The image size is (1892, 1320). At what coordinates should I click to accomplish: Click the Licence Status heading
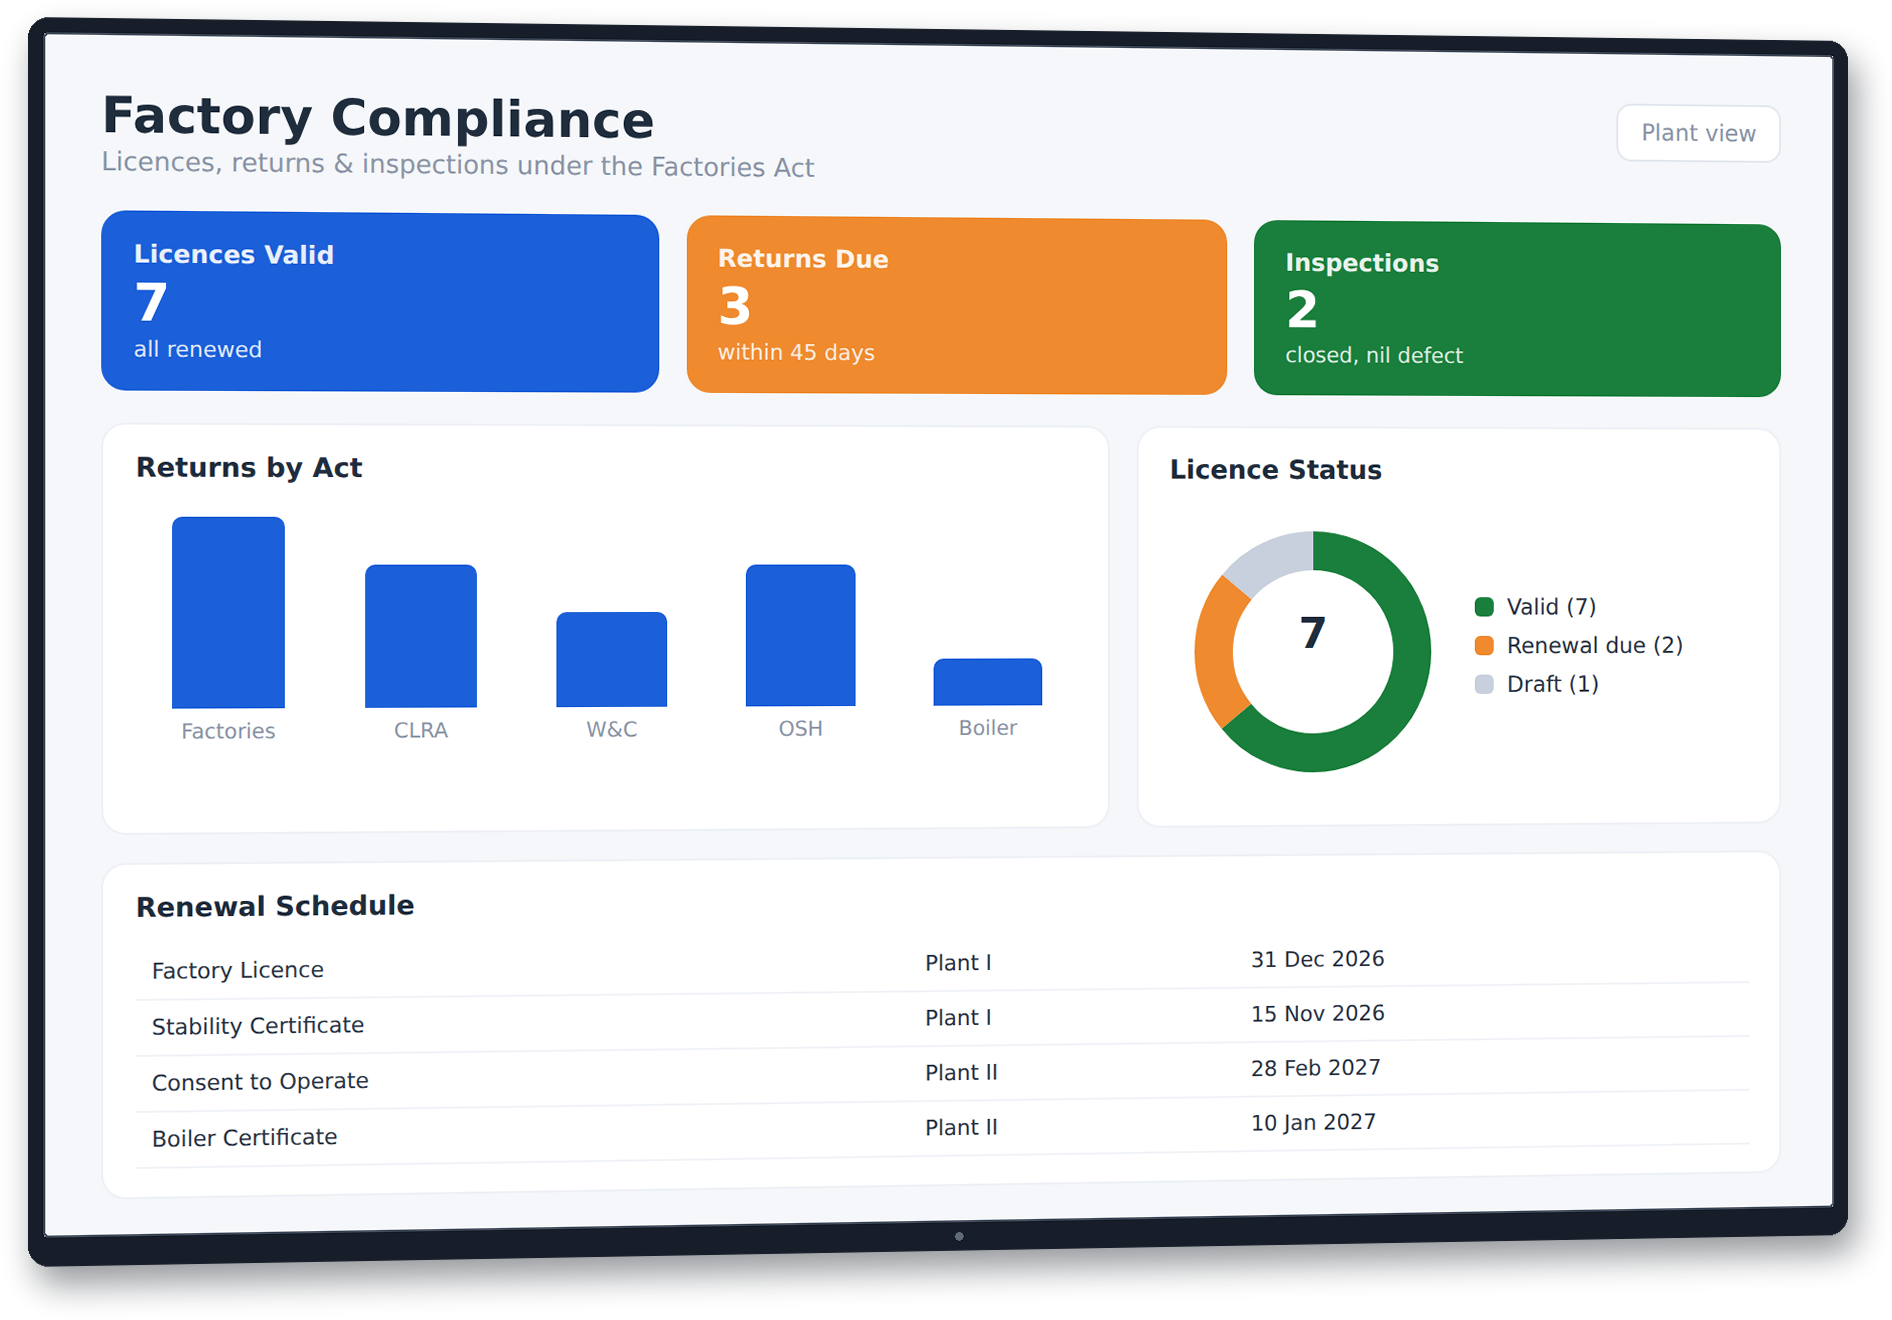(1275, 470)
